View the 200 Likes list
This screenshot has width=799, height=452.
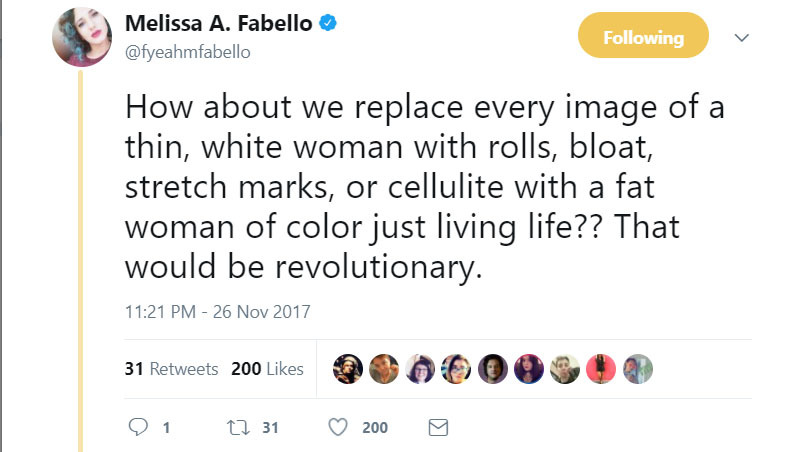pyautogui.click(x=267, y=369)
